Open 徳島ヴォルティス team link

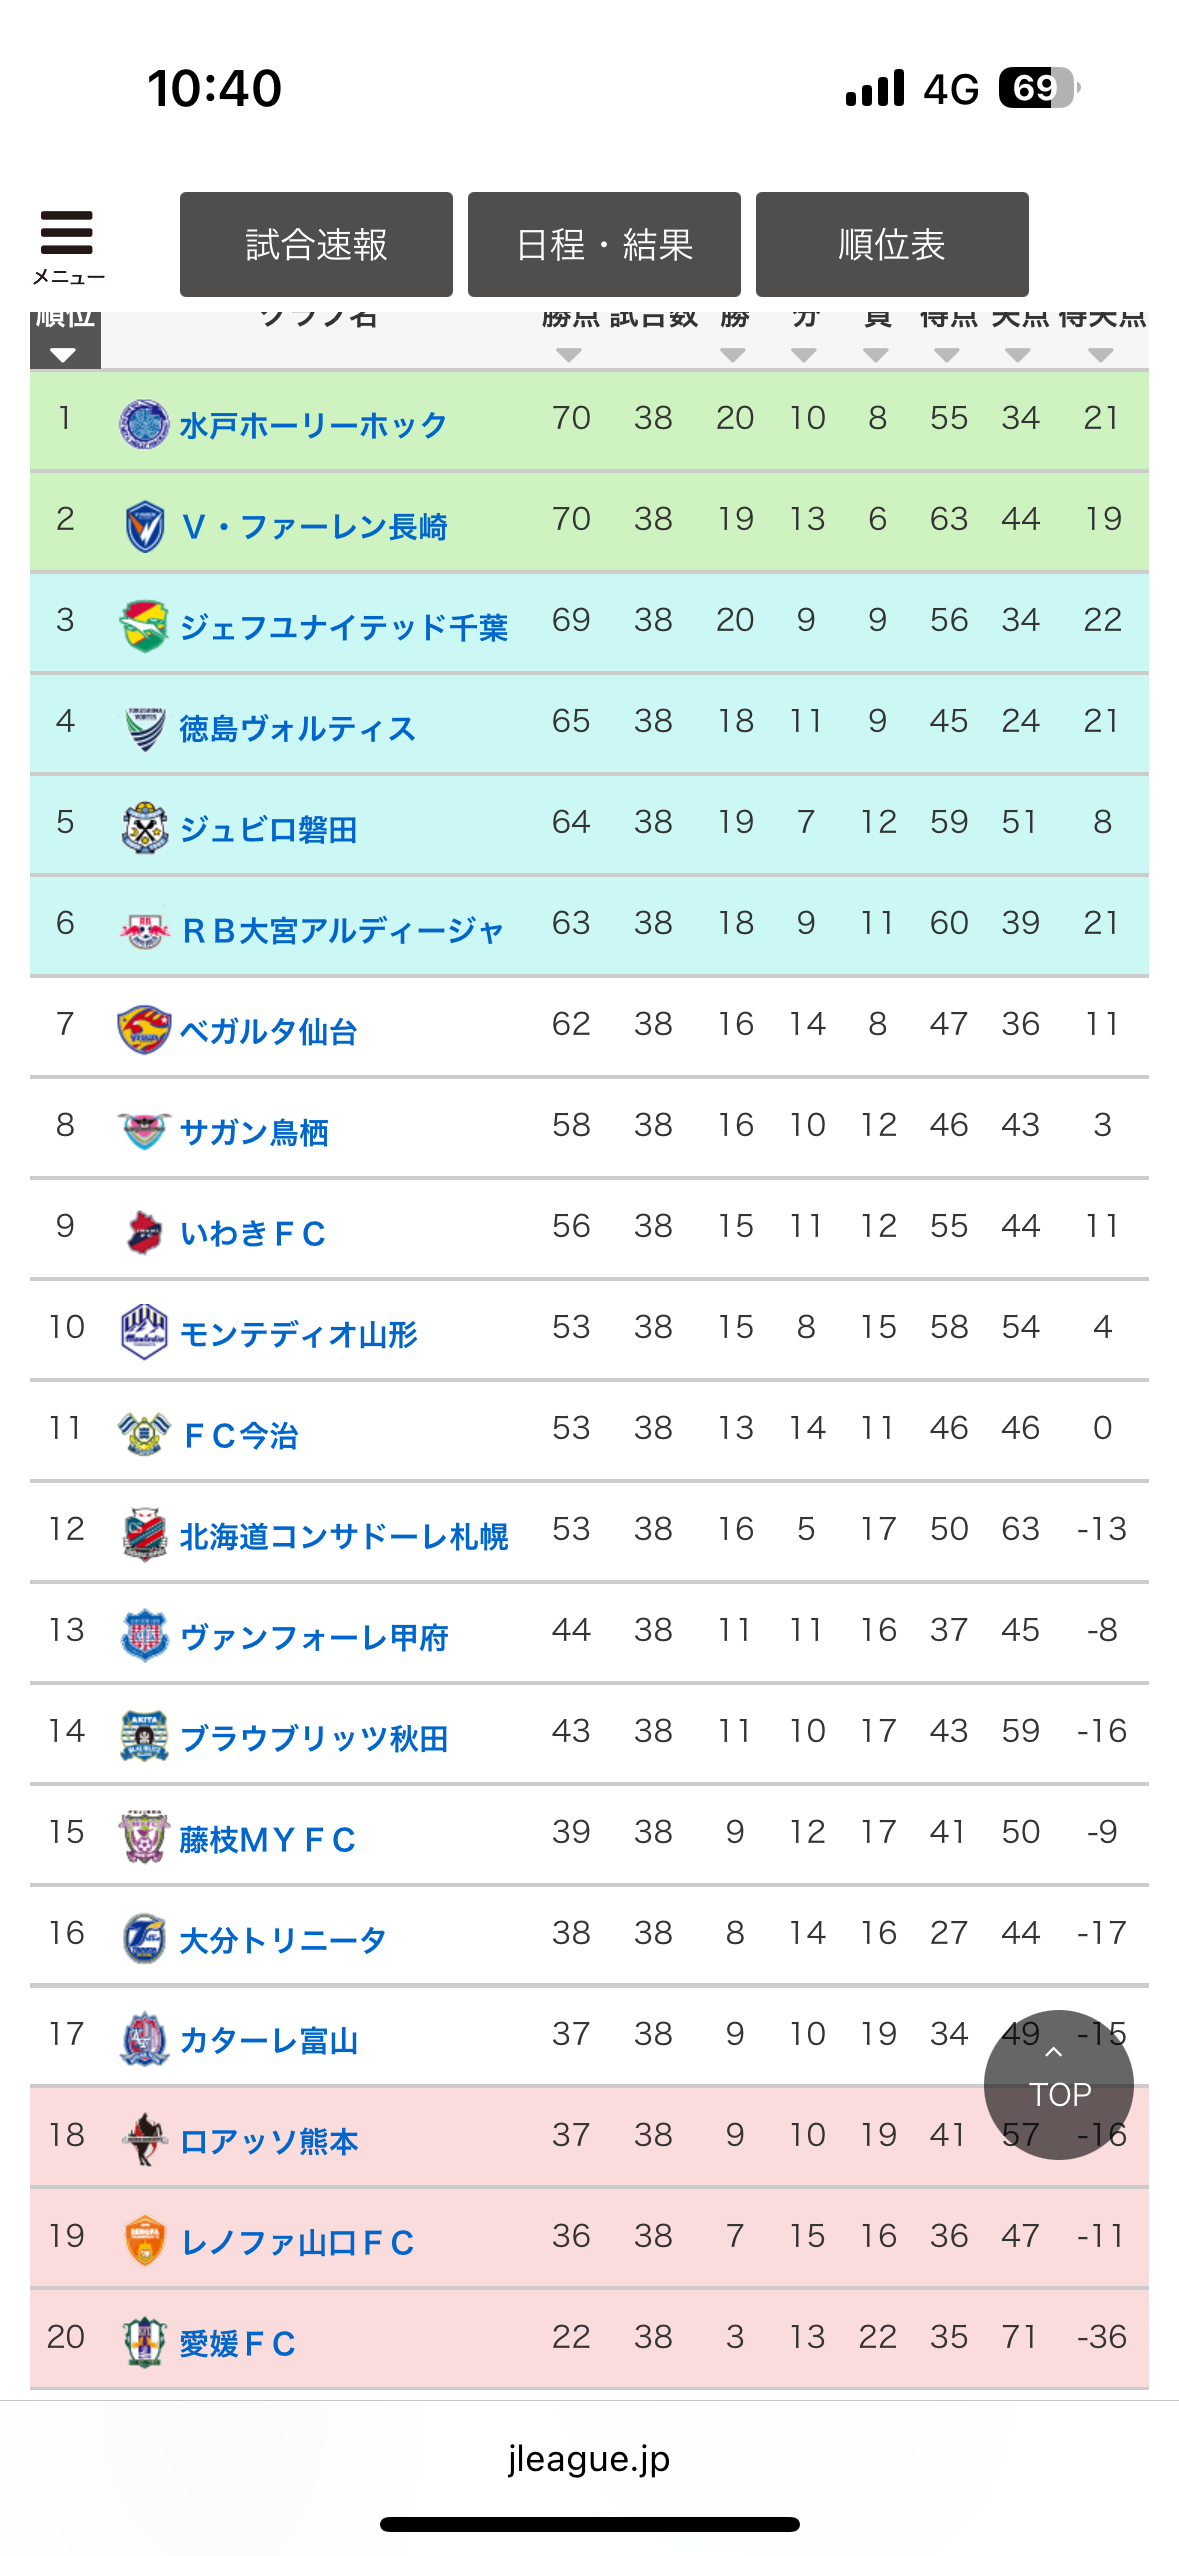[x=297, y=728]
